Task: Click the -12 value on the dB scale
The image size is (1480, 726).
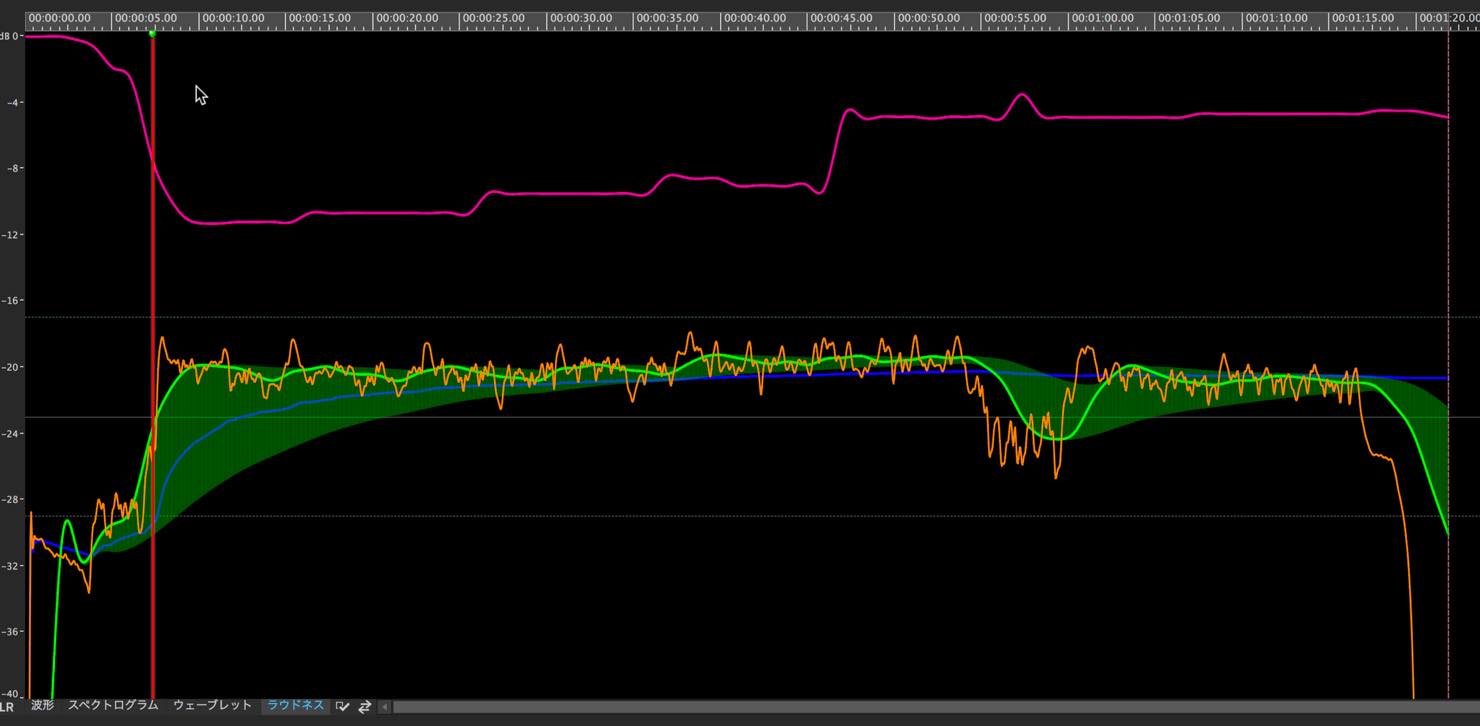Action: click(x=11, y=234)
